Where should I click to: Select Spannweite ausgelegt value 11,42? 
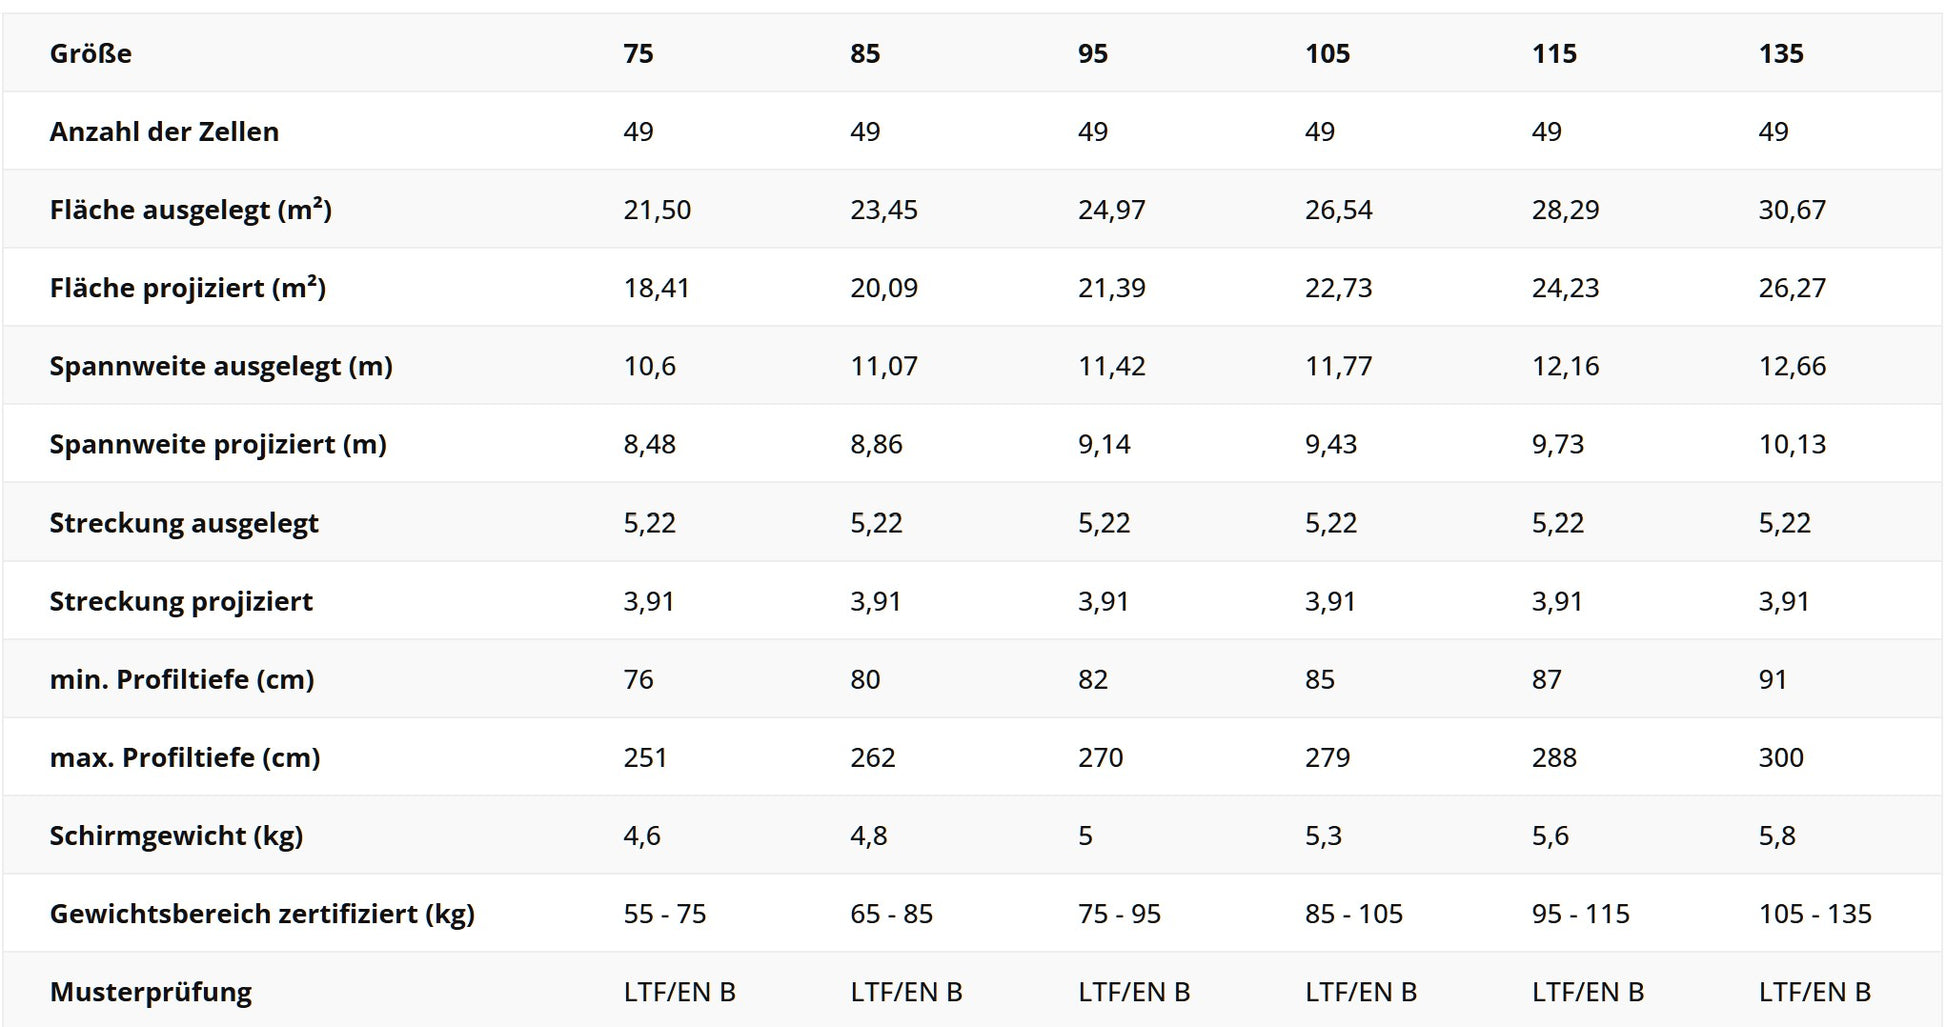click(x=1111, y=366)
